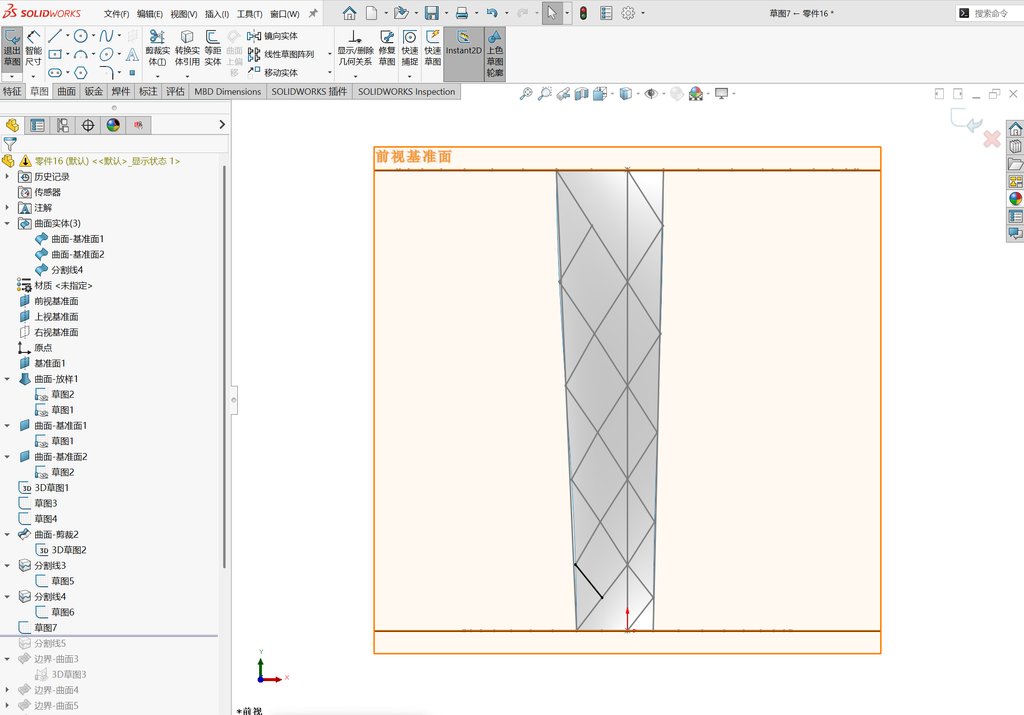Screen dimensions: 1024x715
Task: Collapse the 分割线3 tree node
Action: (7, 565)
